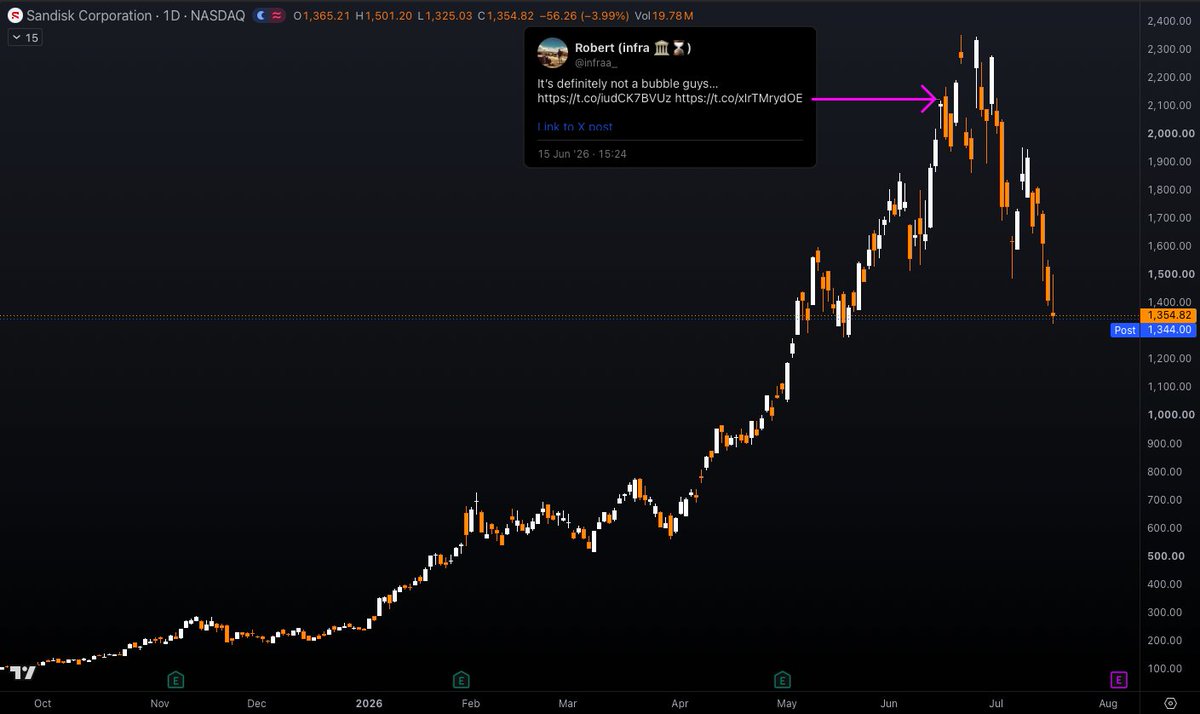Click the low value 1,325.03

tap(447, 16)
